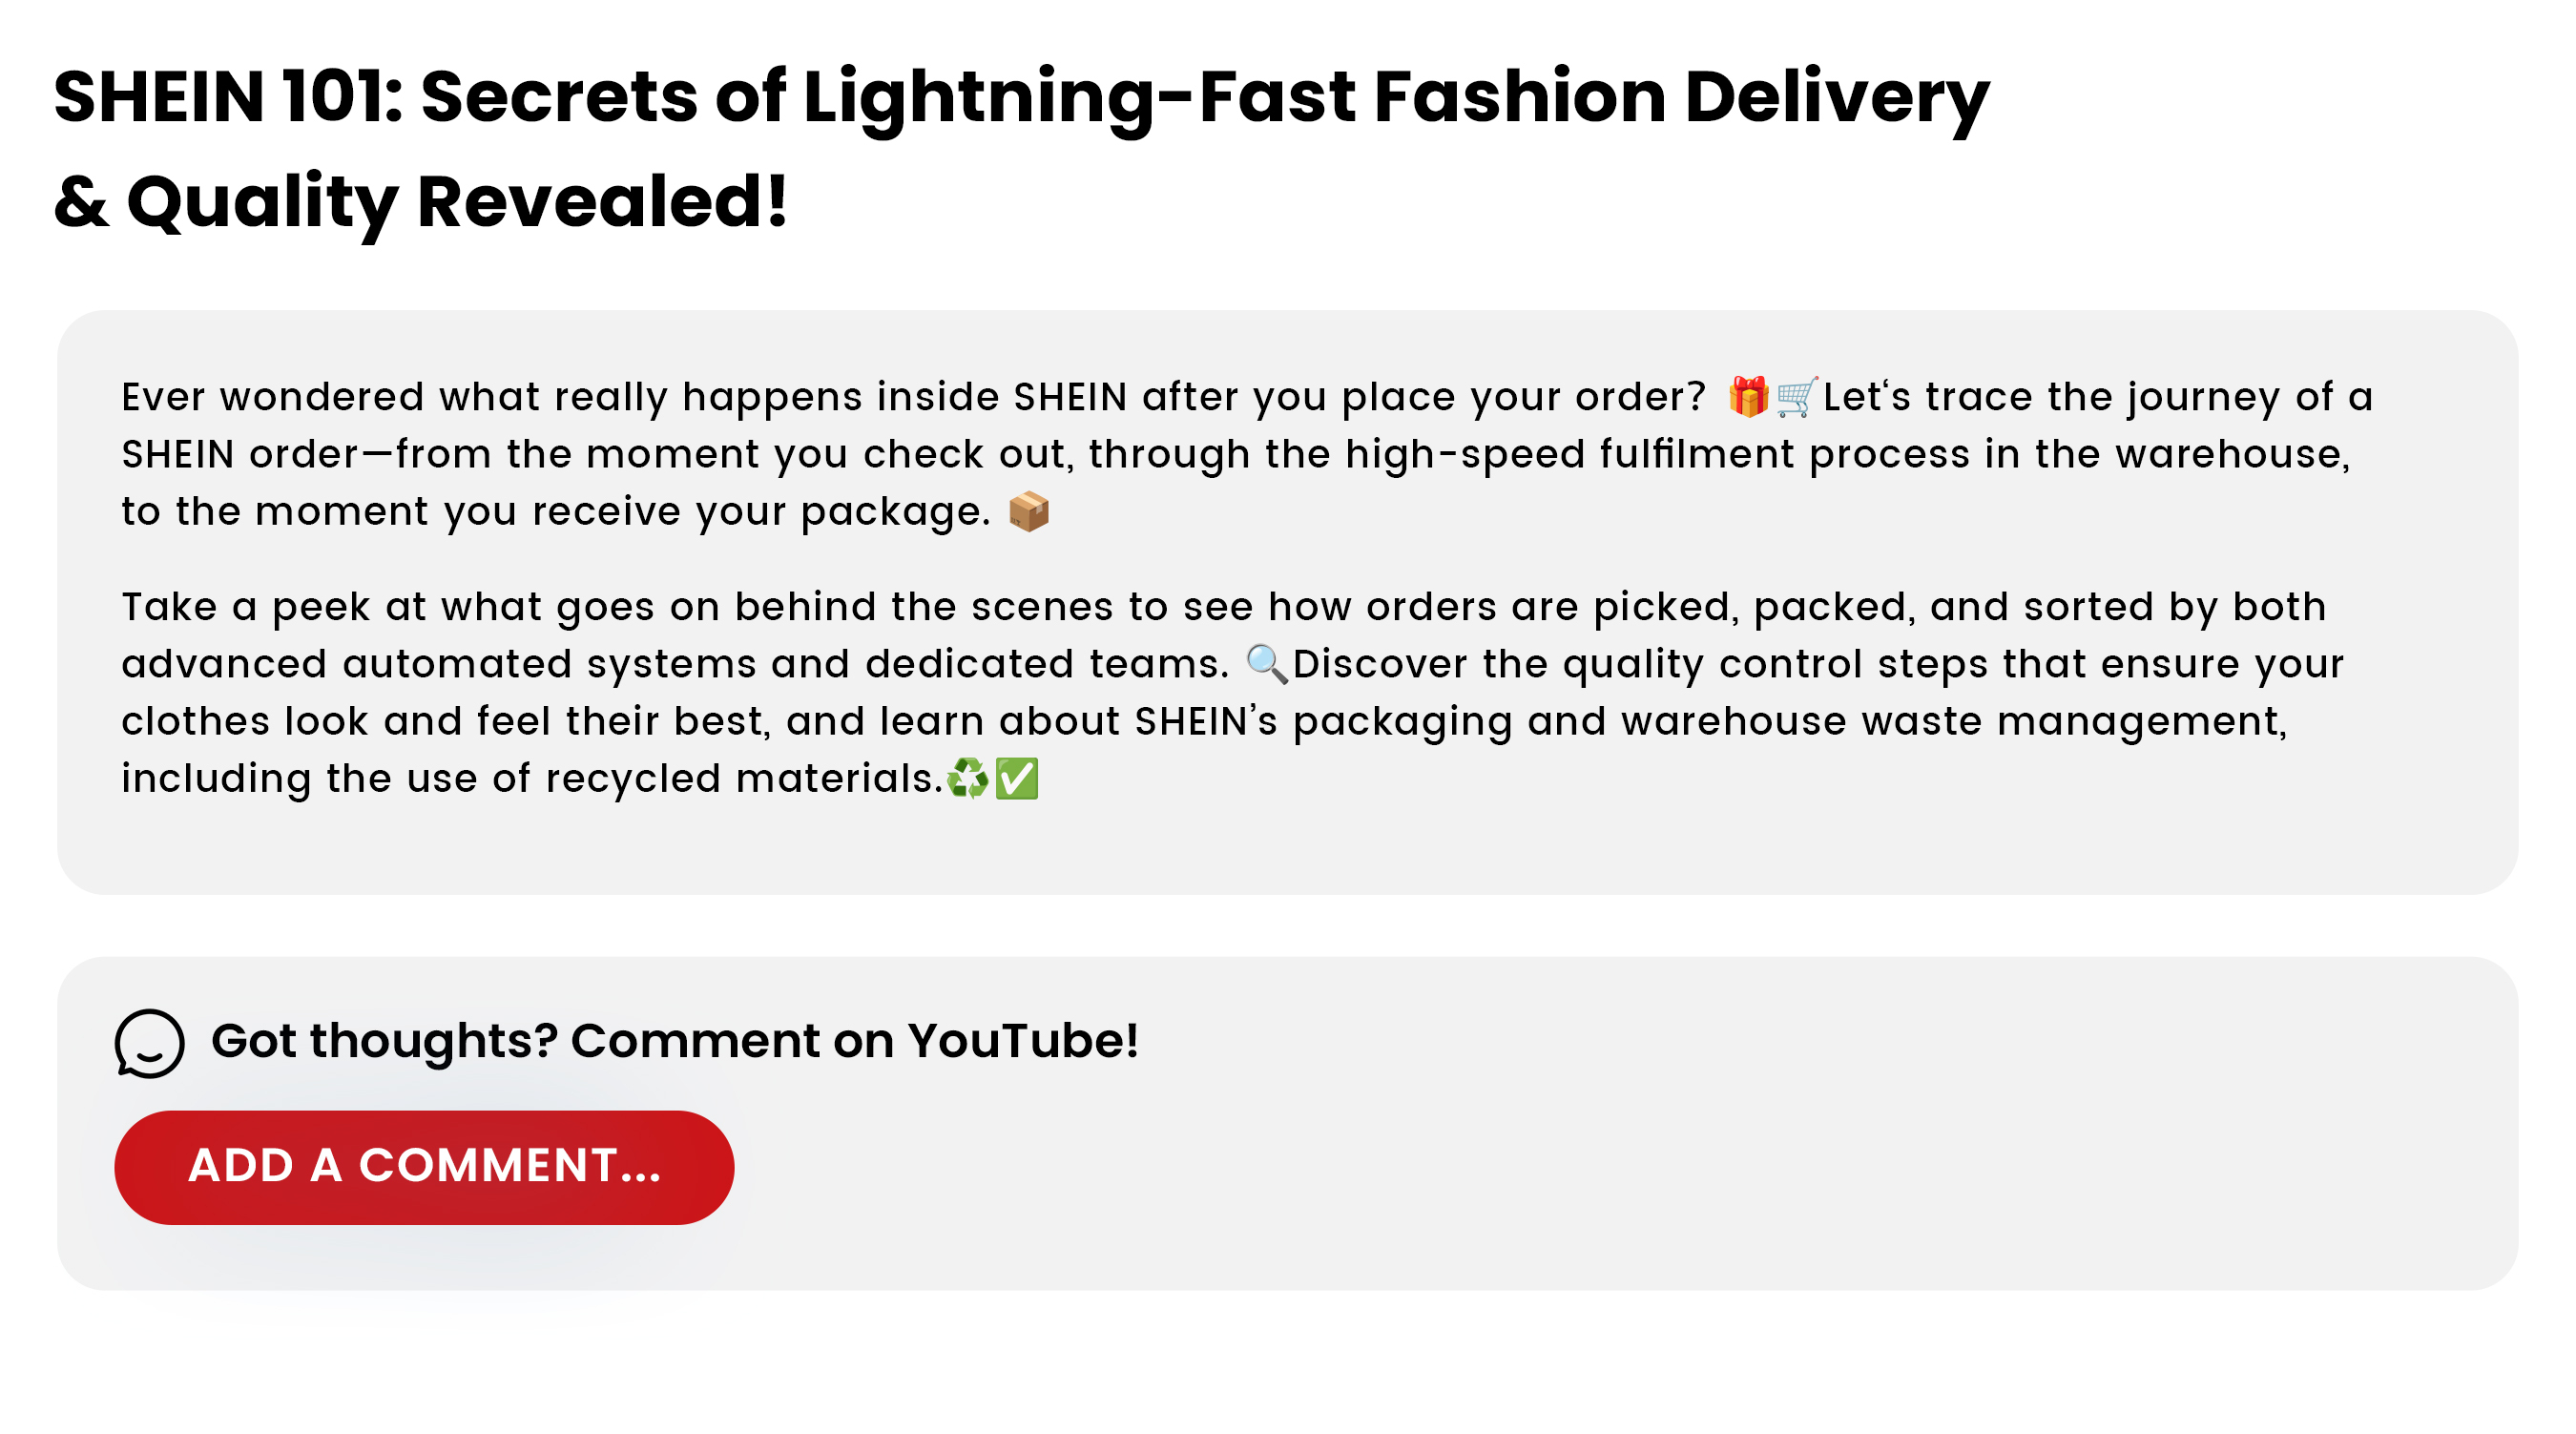Click the word 'YouTube!' in the comment prompt

[1022, 1041]
